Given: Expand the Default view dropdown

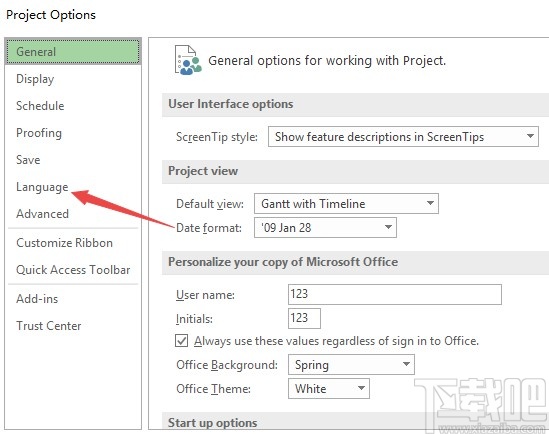Looking at the screenshot, I should coord(346,203).
